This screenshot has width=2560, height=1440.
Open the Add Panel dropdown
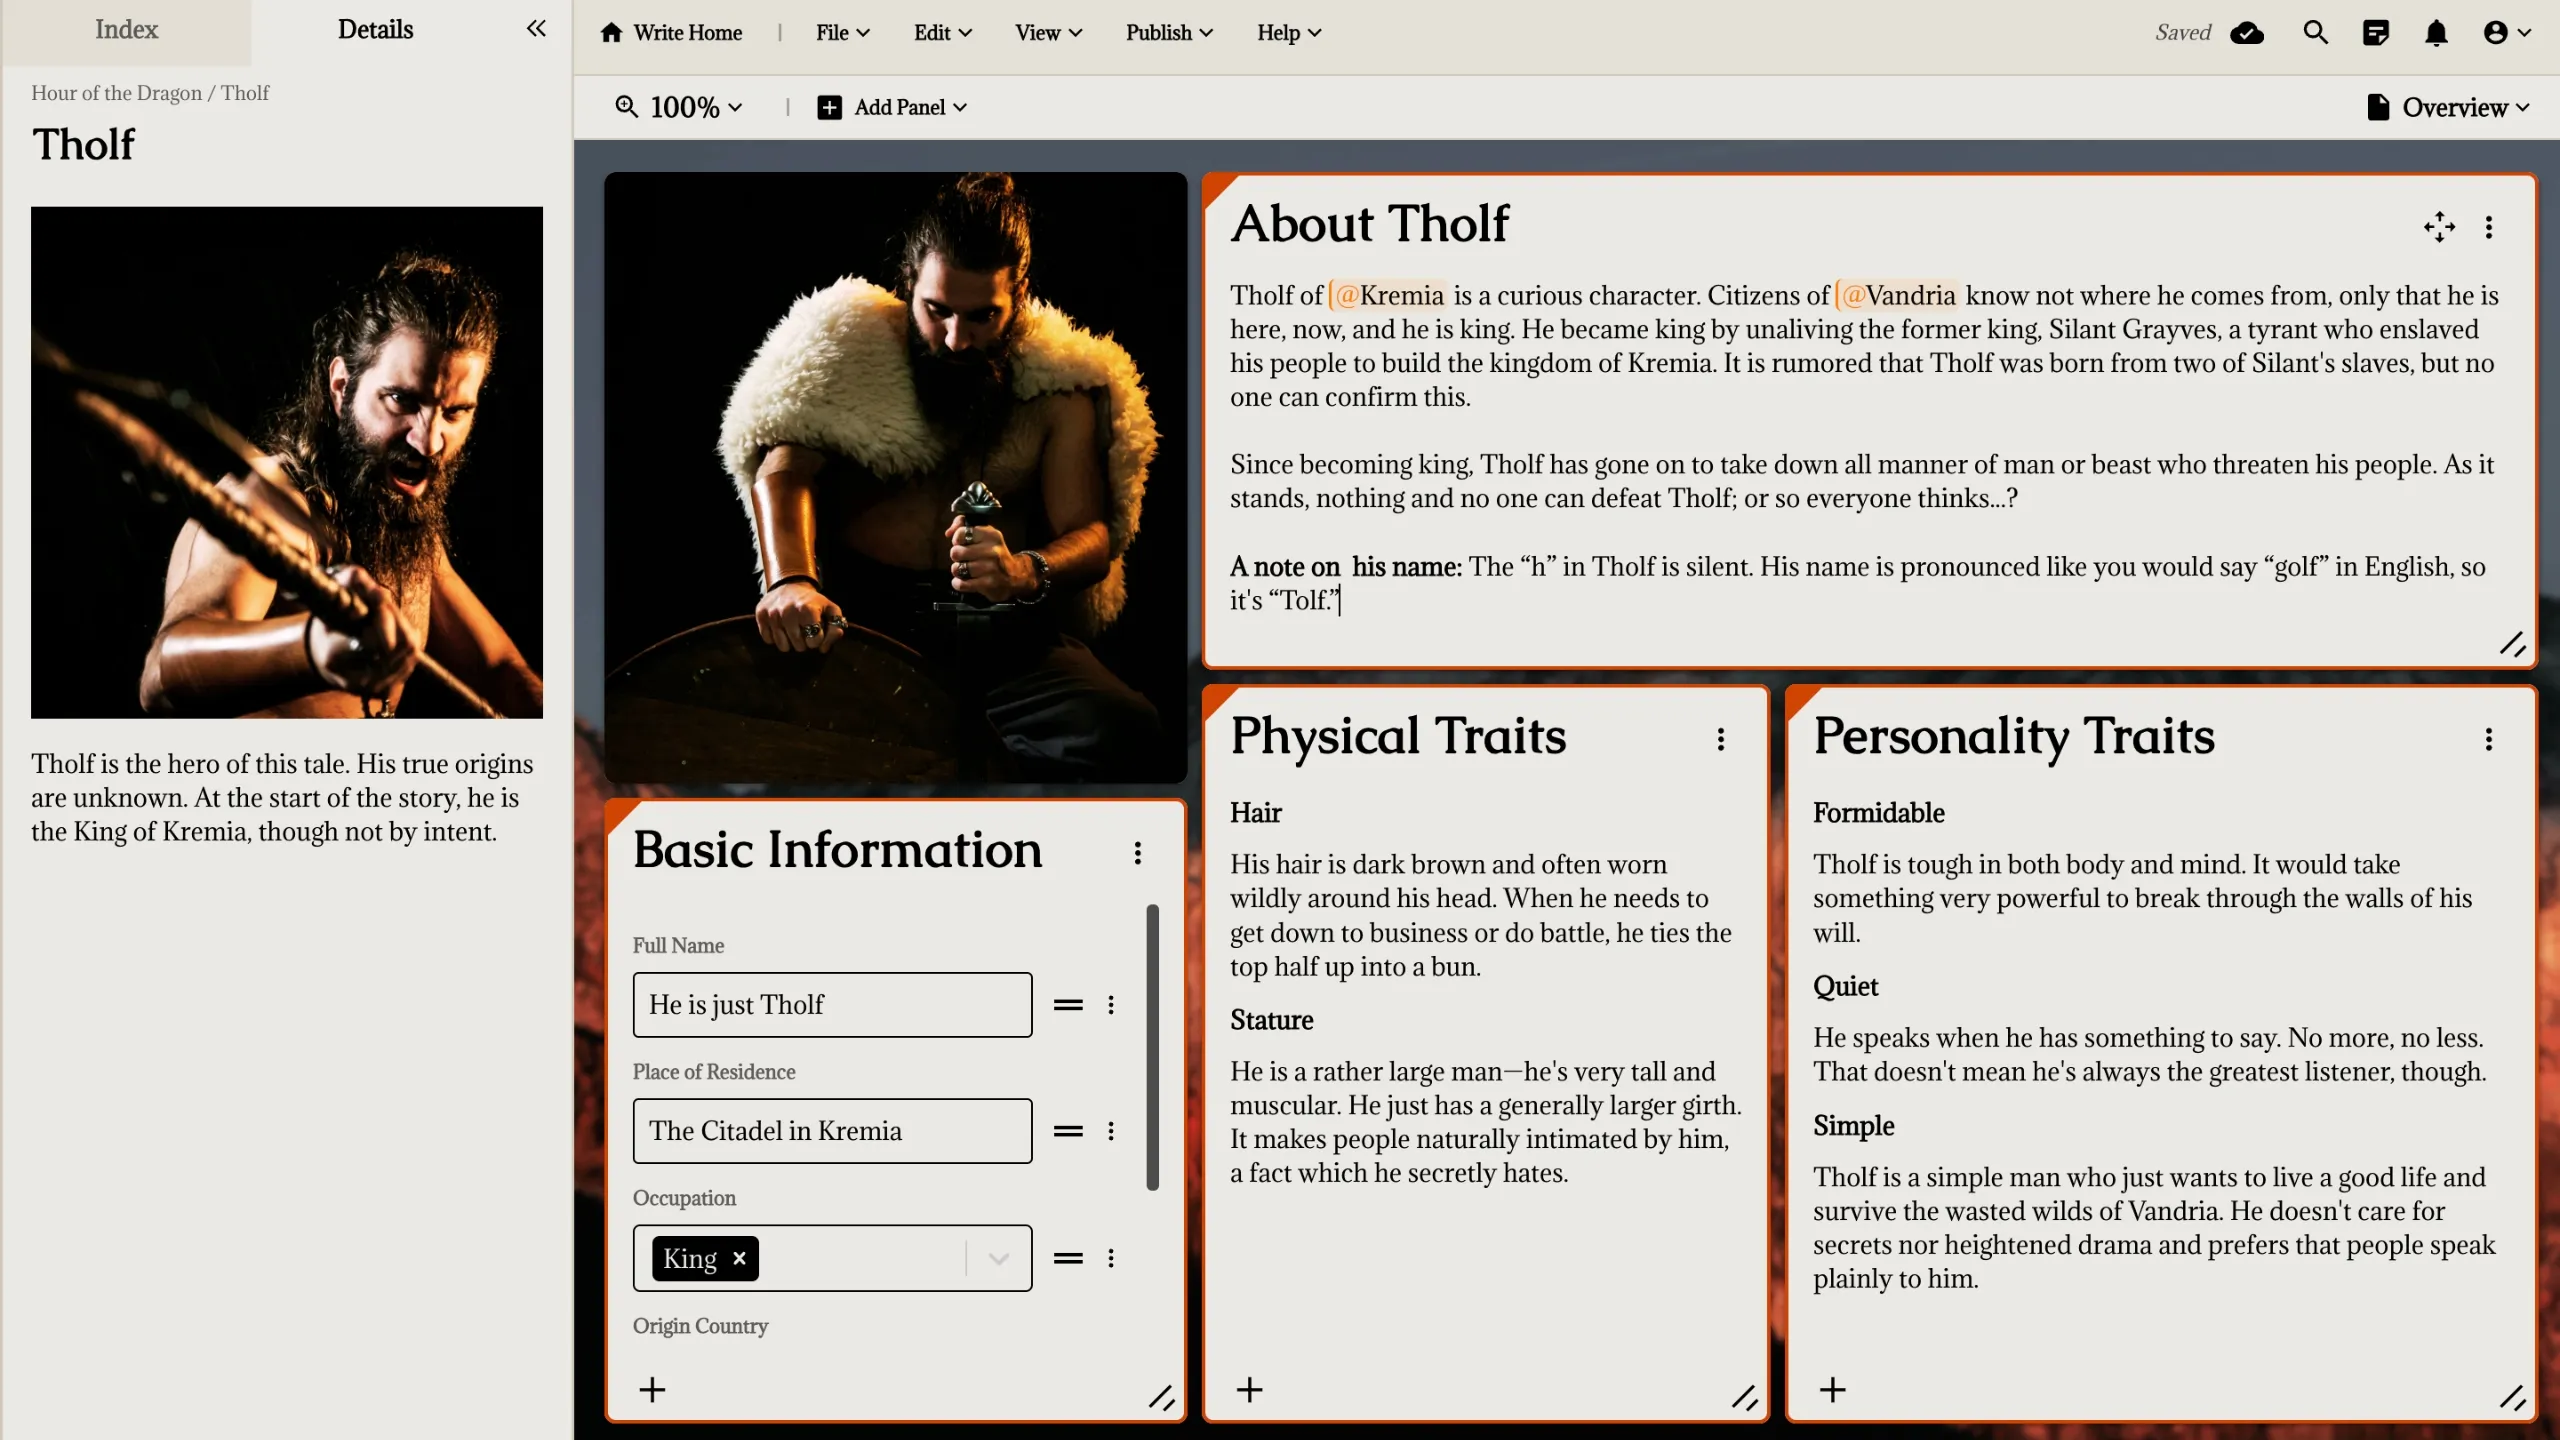(893, 107)
